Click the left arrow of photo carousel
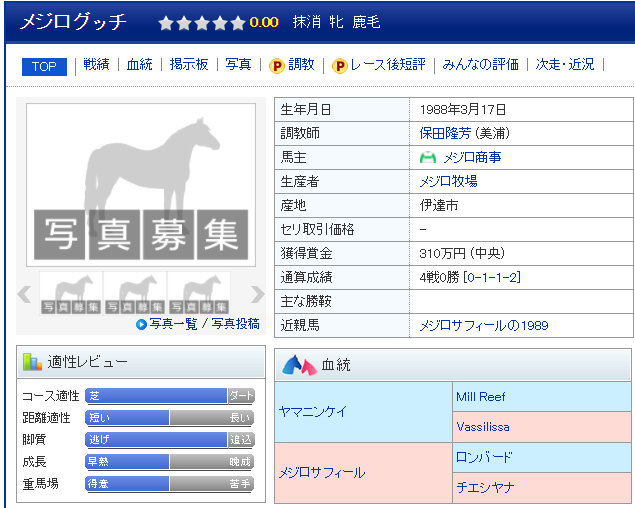Image resolution: width=635 pixels, height=508 pixels. click(x=24, y=294)
